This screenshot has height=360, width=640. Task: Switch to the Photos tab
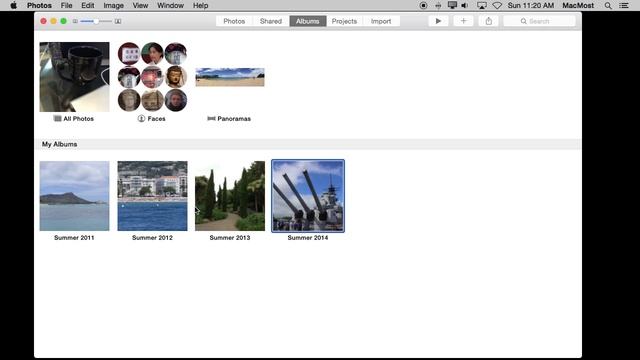pos(234,21)
